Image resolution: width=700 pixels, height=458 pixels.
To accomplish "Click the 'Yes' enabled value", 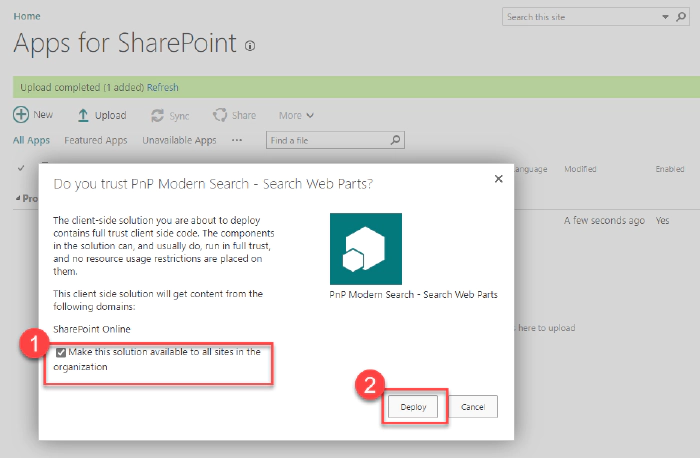I will point(662,221).
